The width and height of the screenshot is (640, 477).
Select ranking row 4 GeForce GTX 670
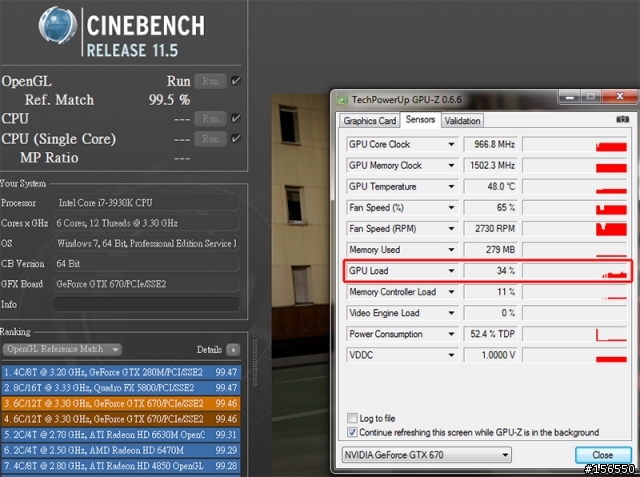[121, 419]
